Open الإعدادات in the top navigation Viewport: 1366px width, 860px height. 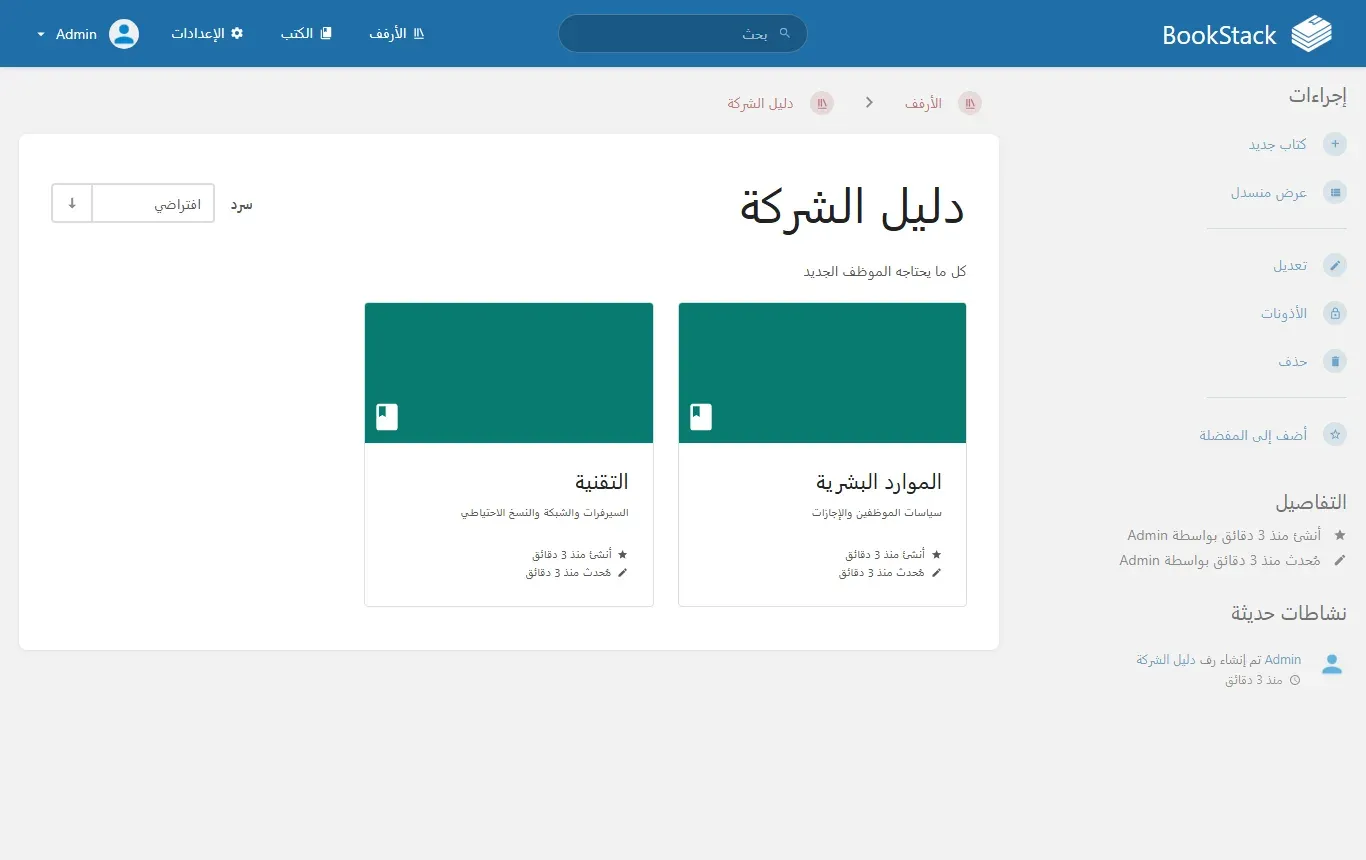click(207, 33)
